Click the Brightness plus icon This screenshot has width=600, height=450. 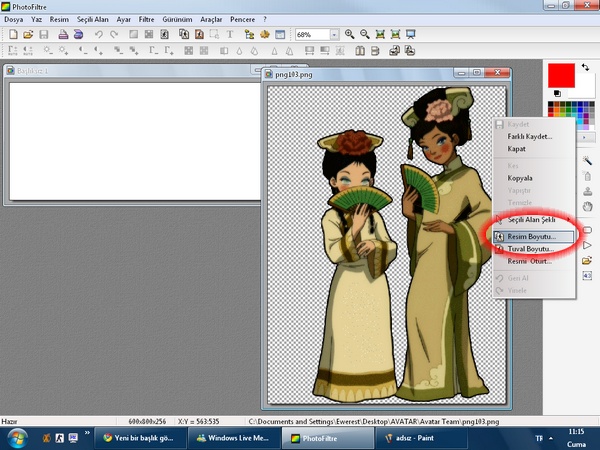64,51
